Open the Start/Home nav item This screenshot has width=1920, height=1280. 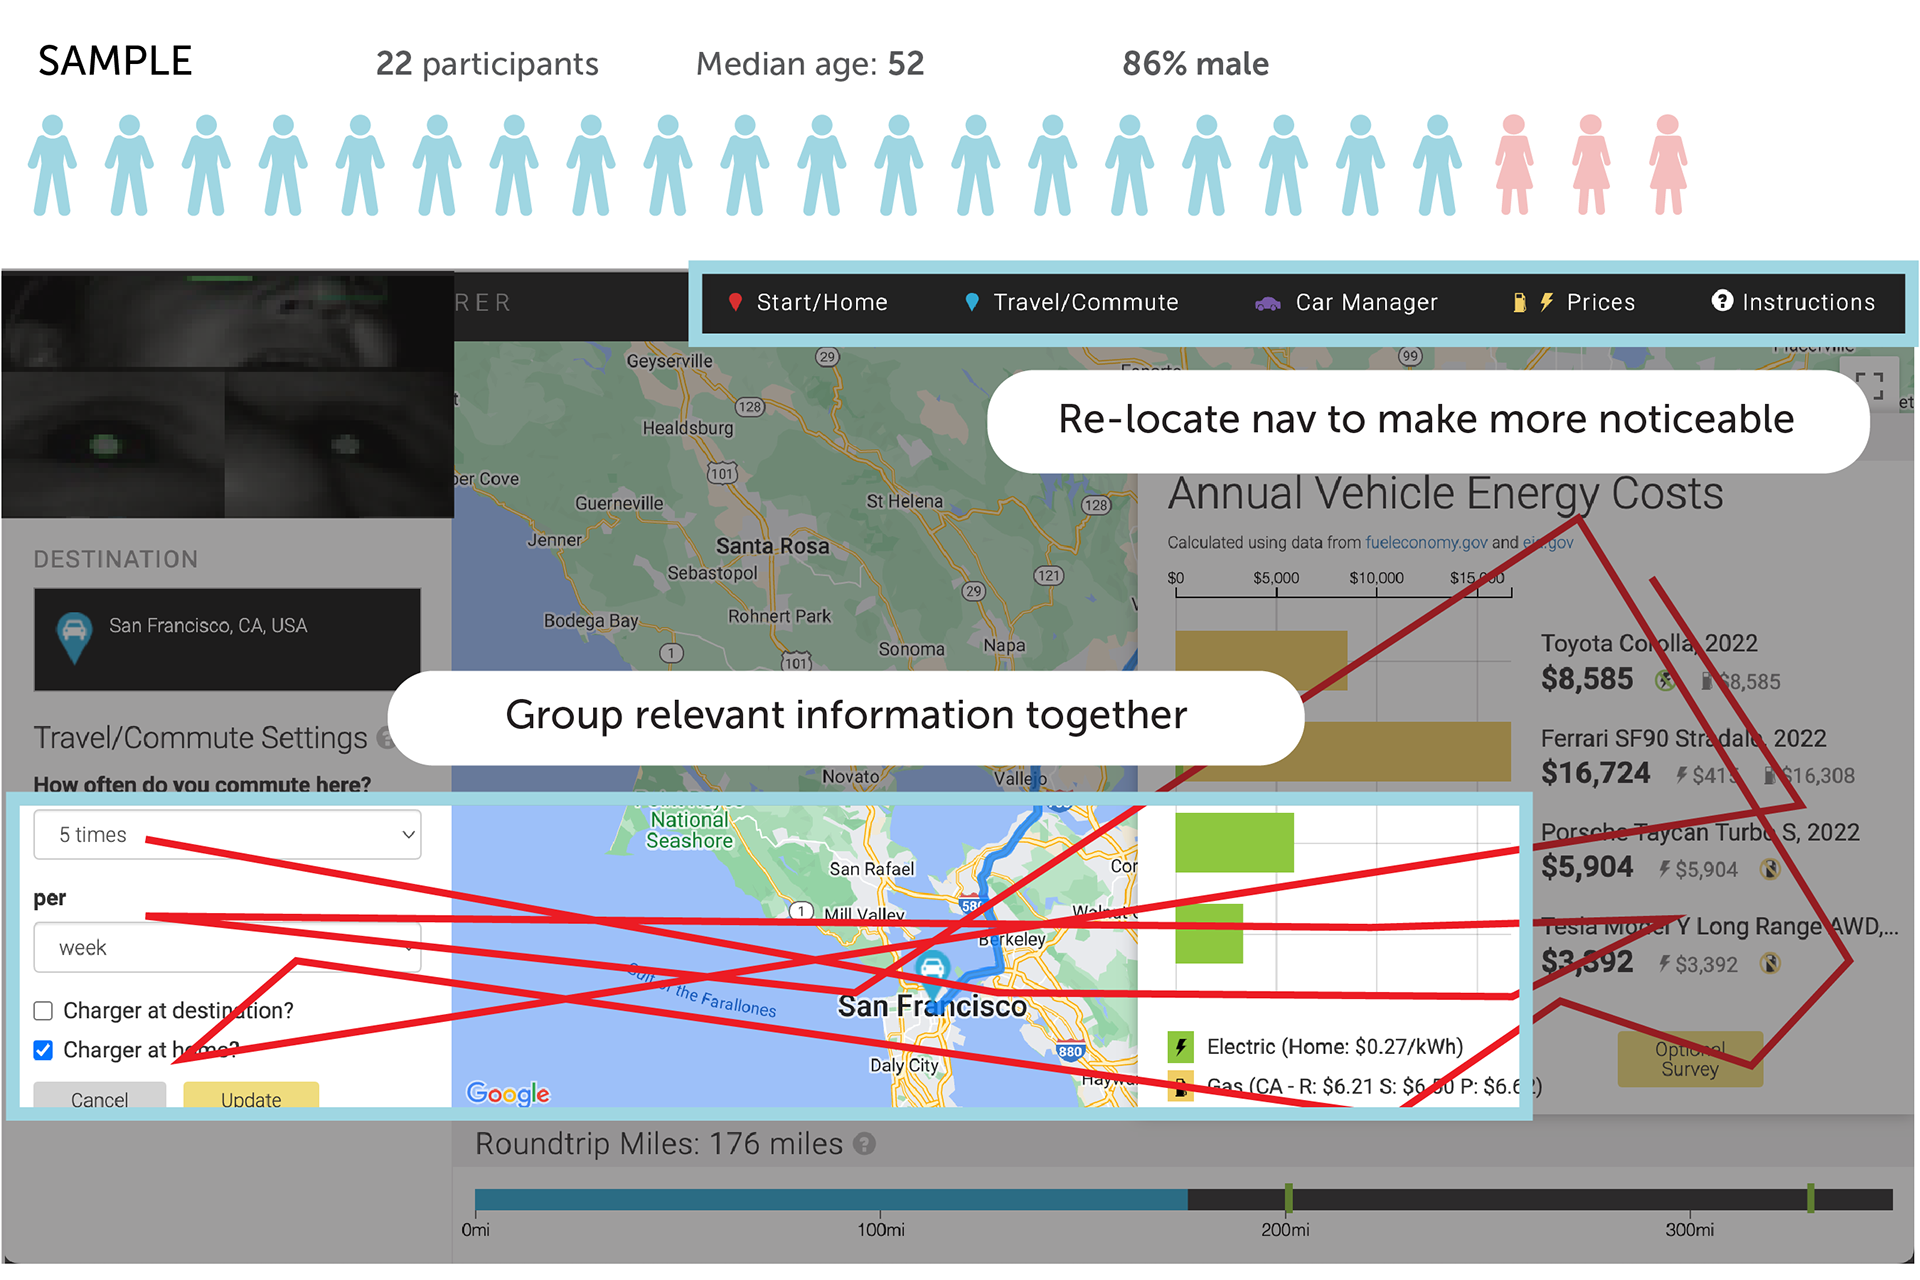[808, 302]
